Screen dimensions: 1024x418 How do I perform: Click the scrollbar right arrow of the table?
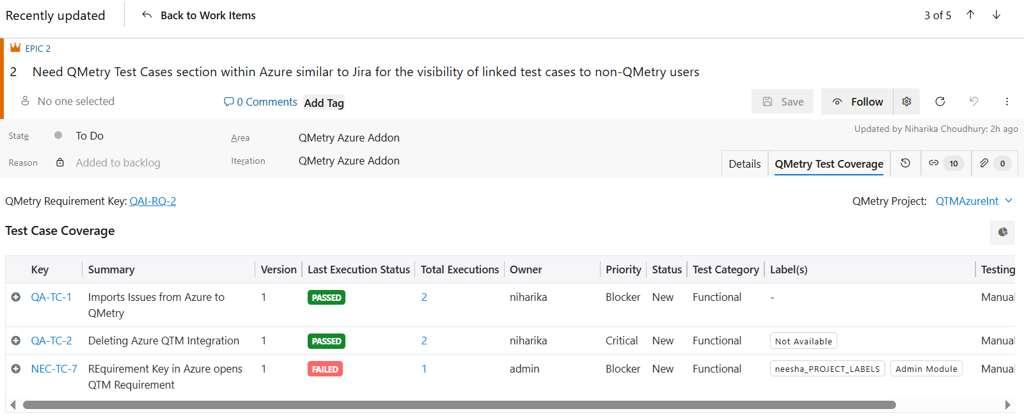[1008, 405]
